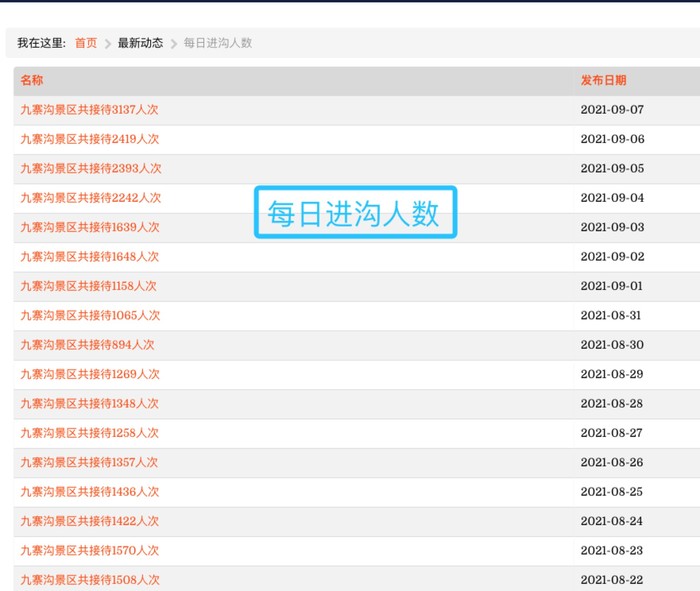Click the 名称 column header
Image resolution: width=700 pixels, height=591 pixels.
[32, 80]
